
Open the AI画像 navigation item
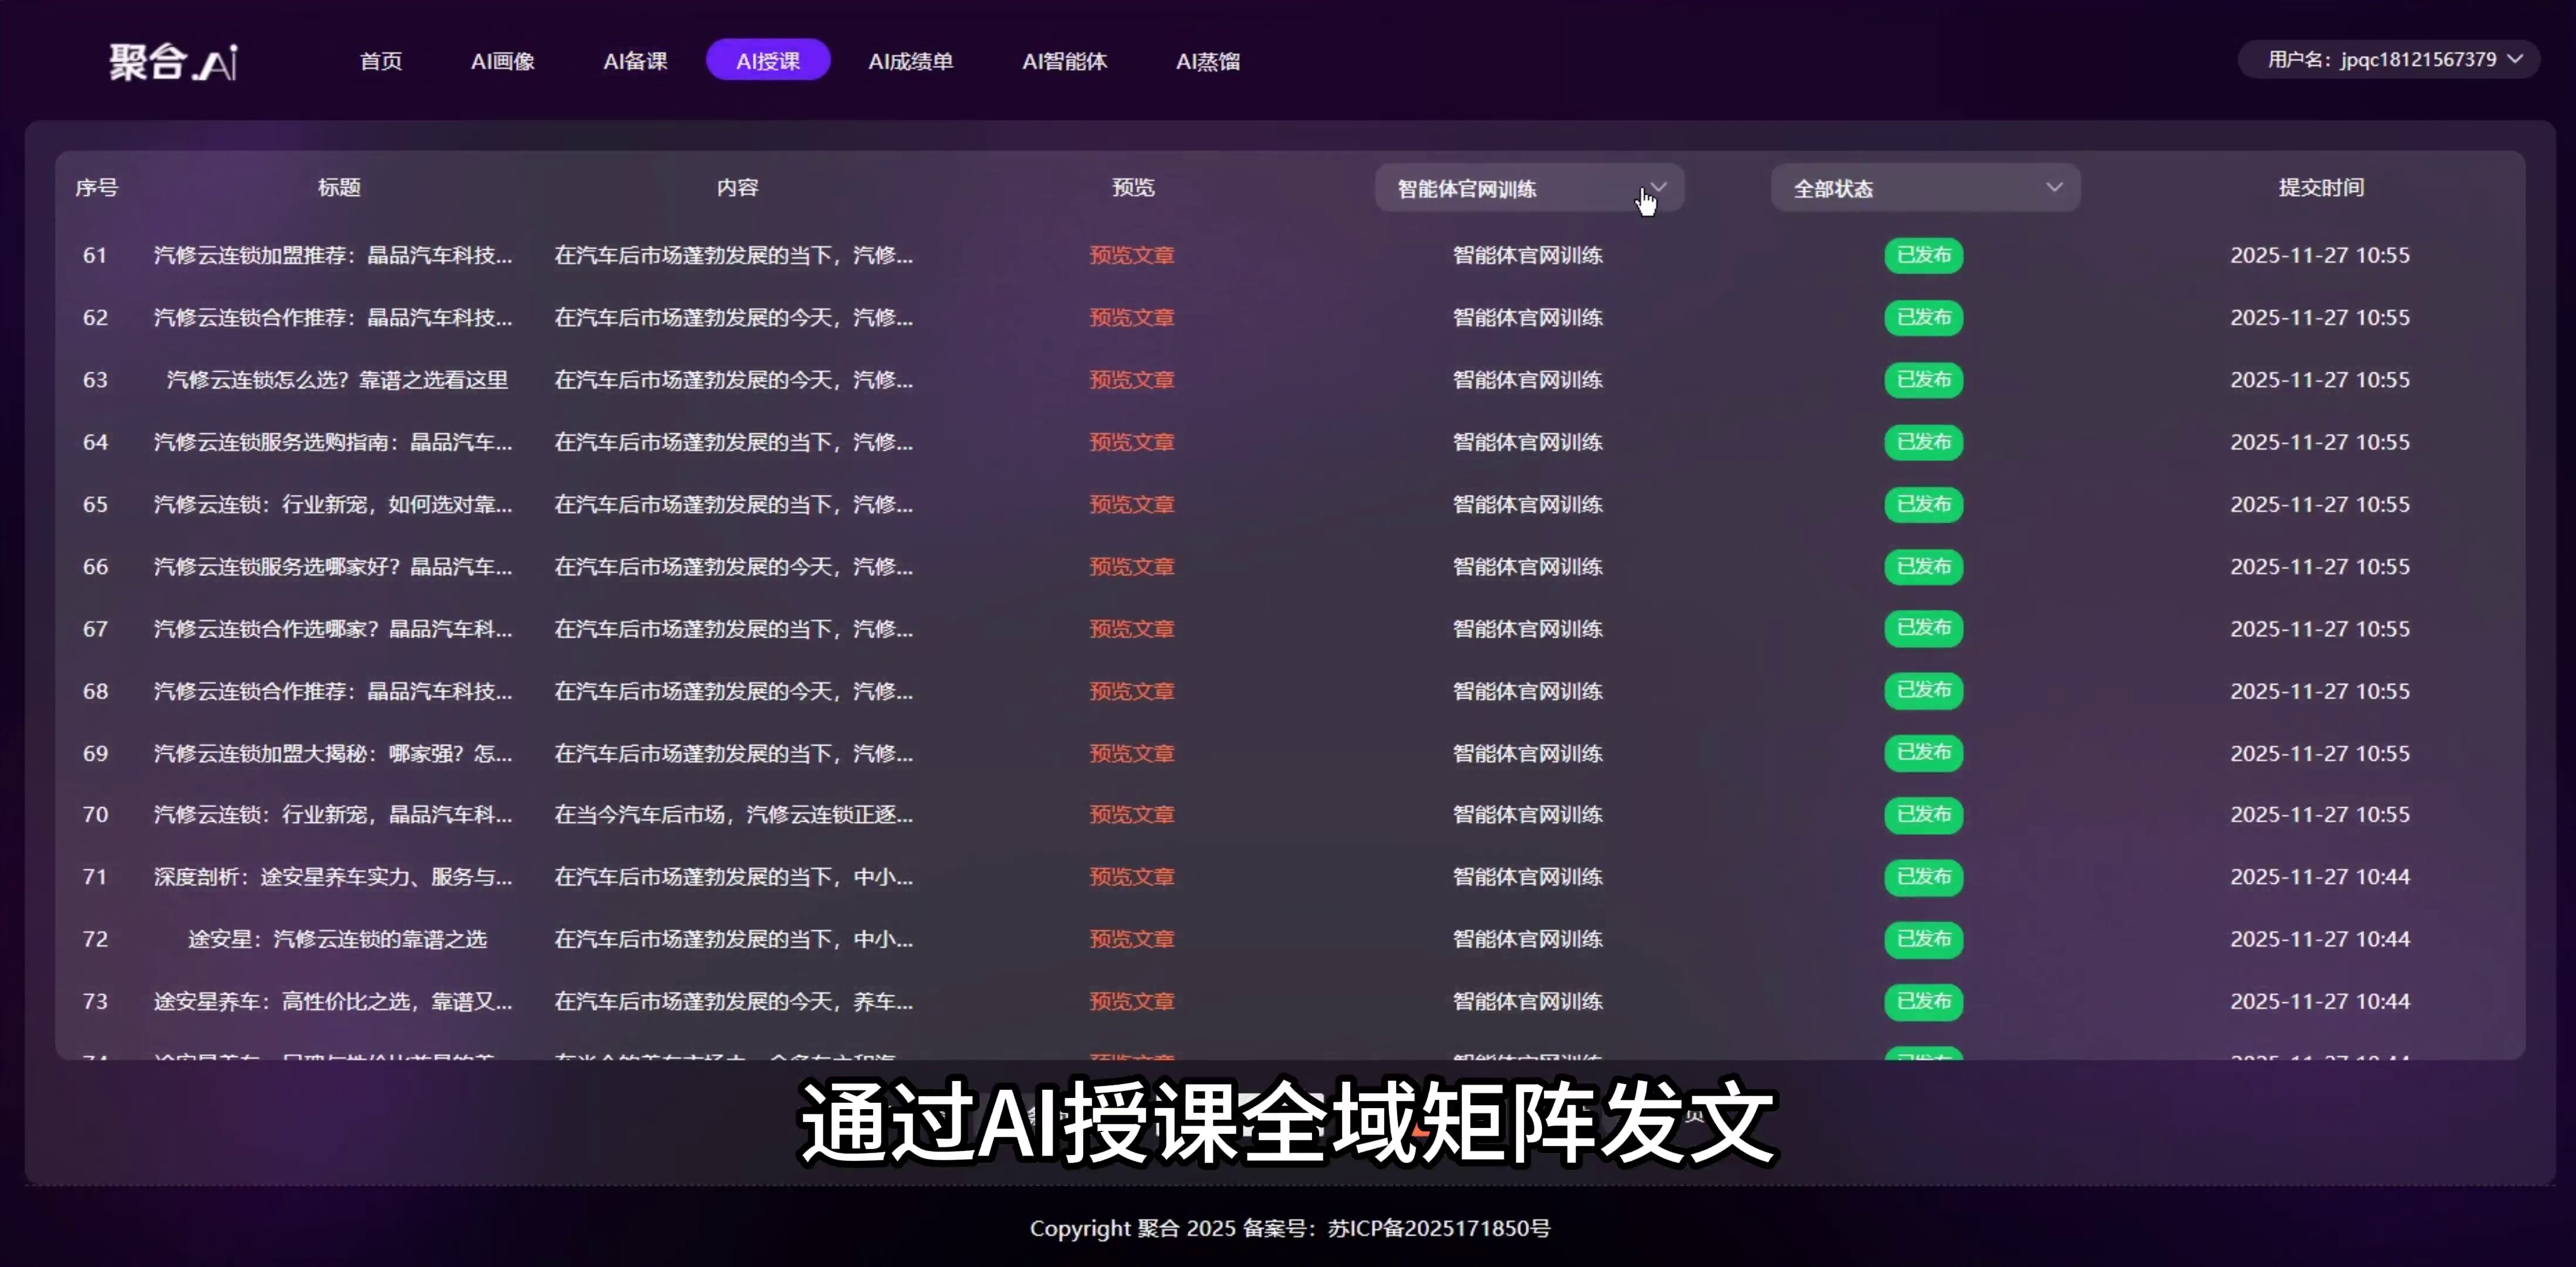coord(503,60)
